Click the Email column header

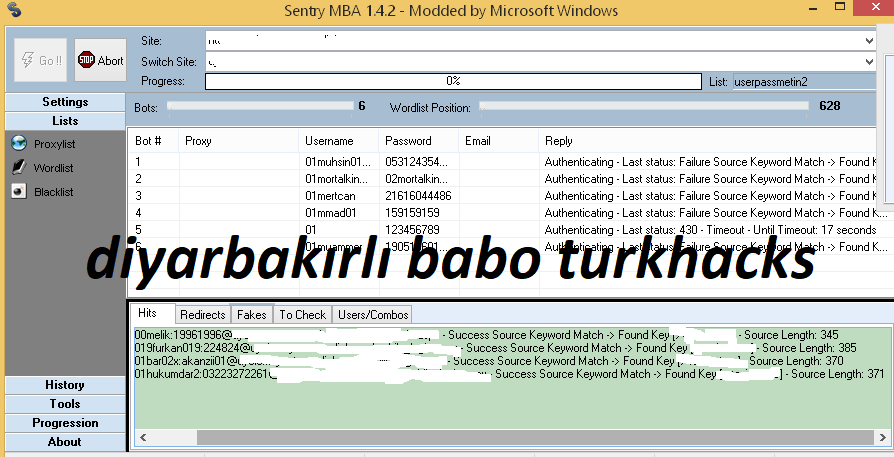tap(498, 141)
